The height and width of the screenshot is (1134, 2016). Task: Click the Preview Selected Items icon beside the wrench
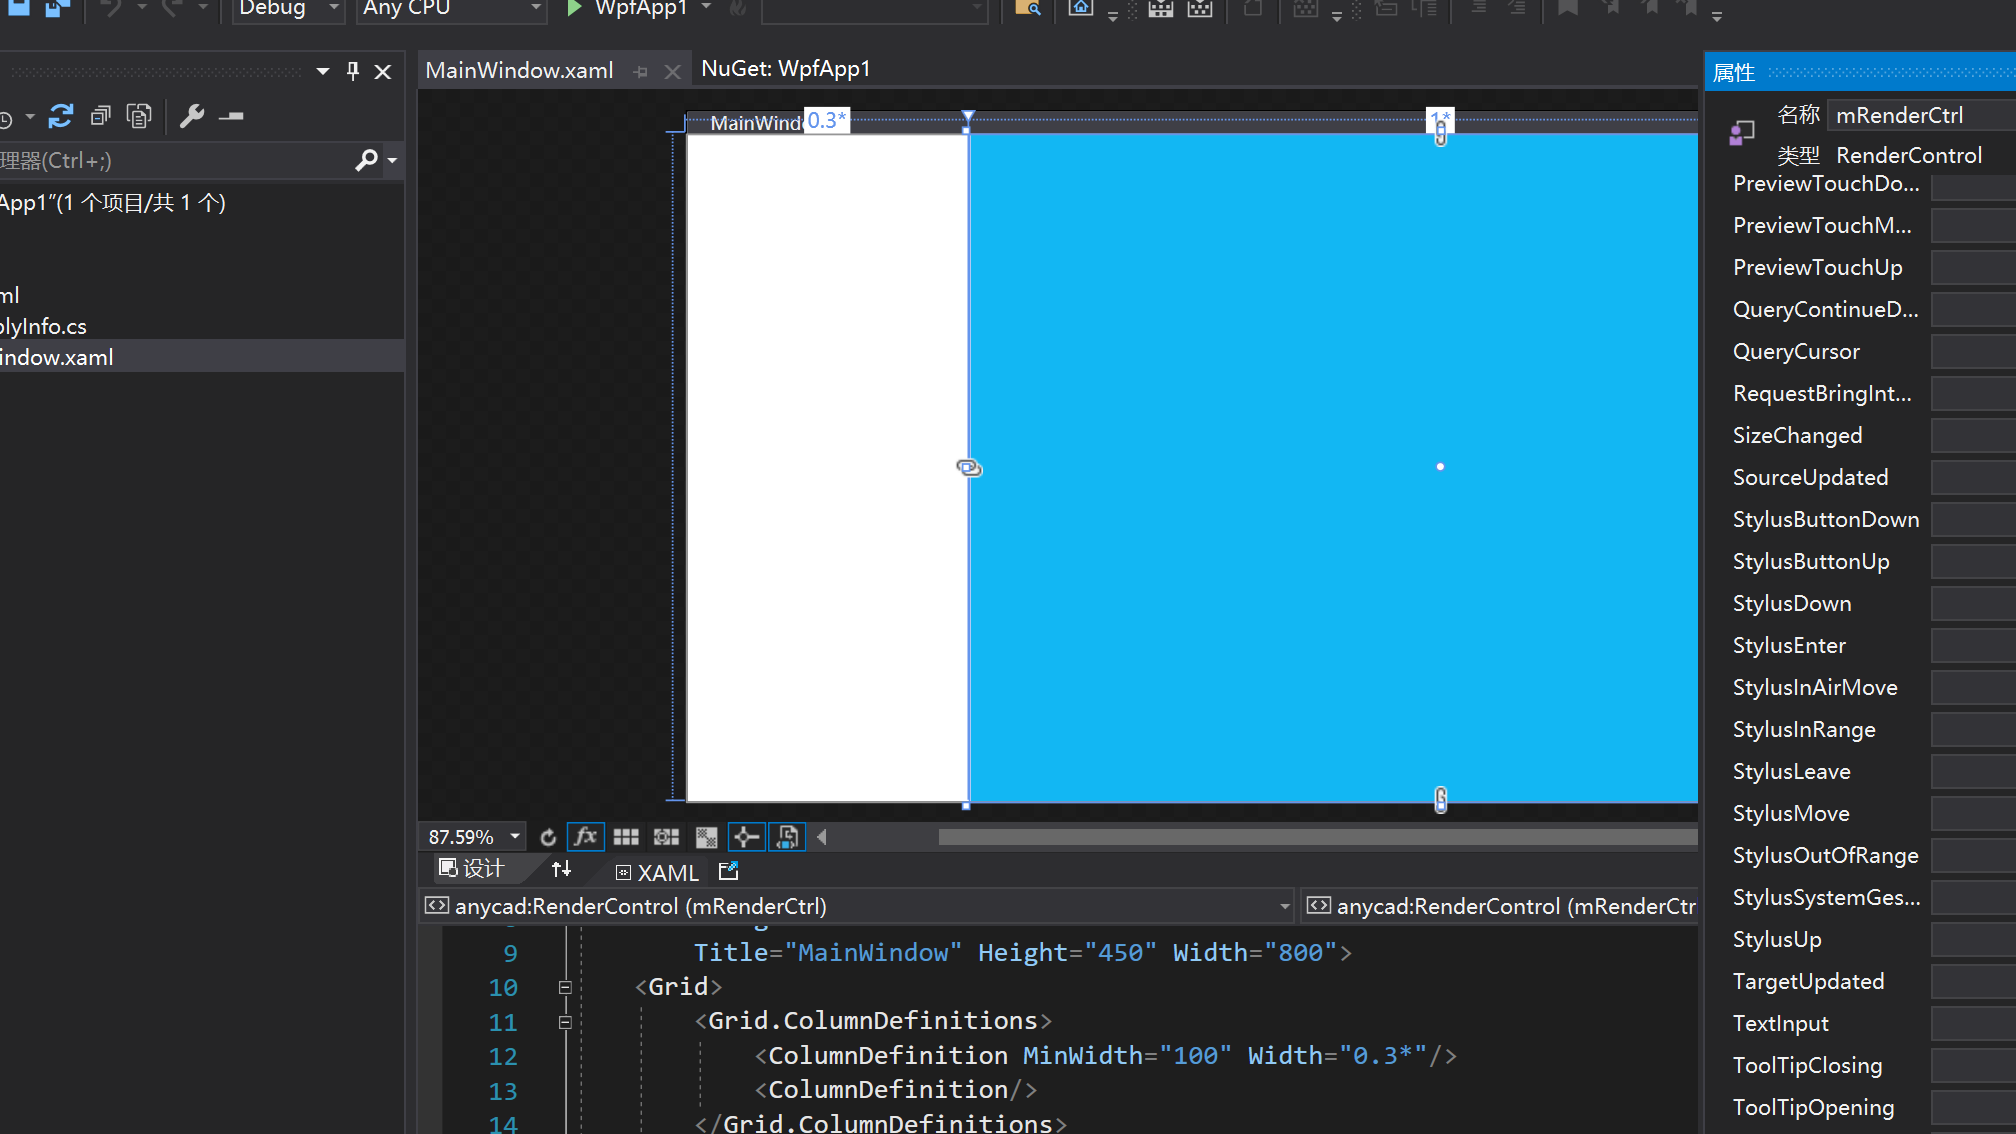(232, 116)
